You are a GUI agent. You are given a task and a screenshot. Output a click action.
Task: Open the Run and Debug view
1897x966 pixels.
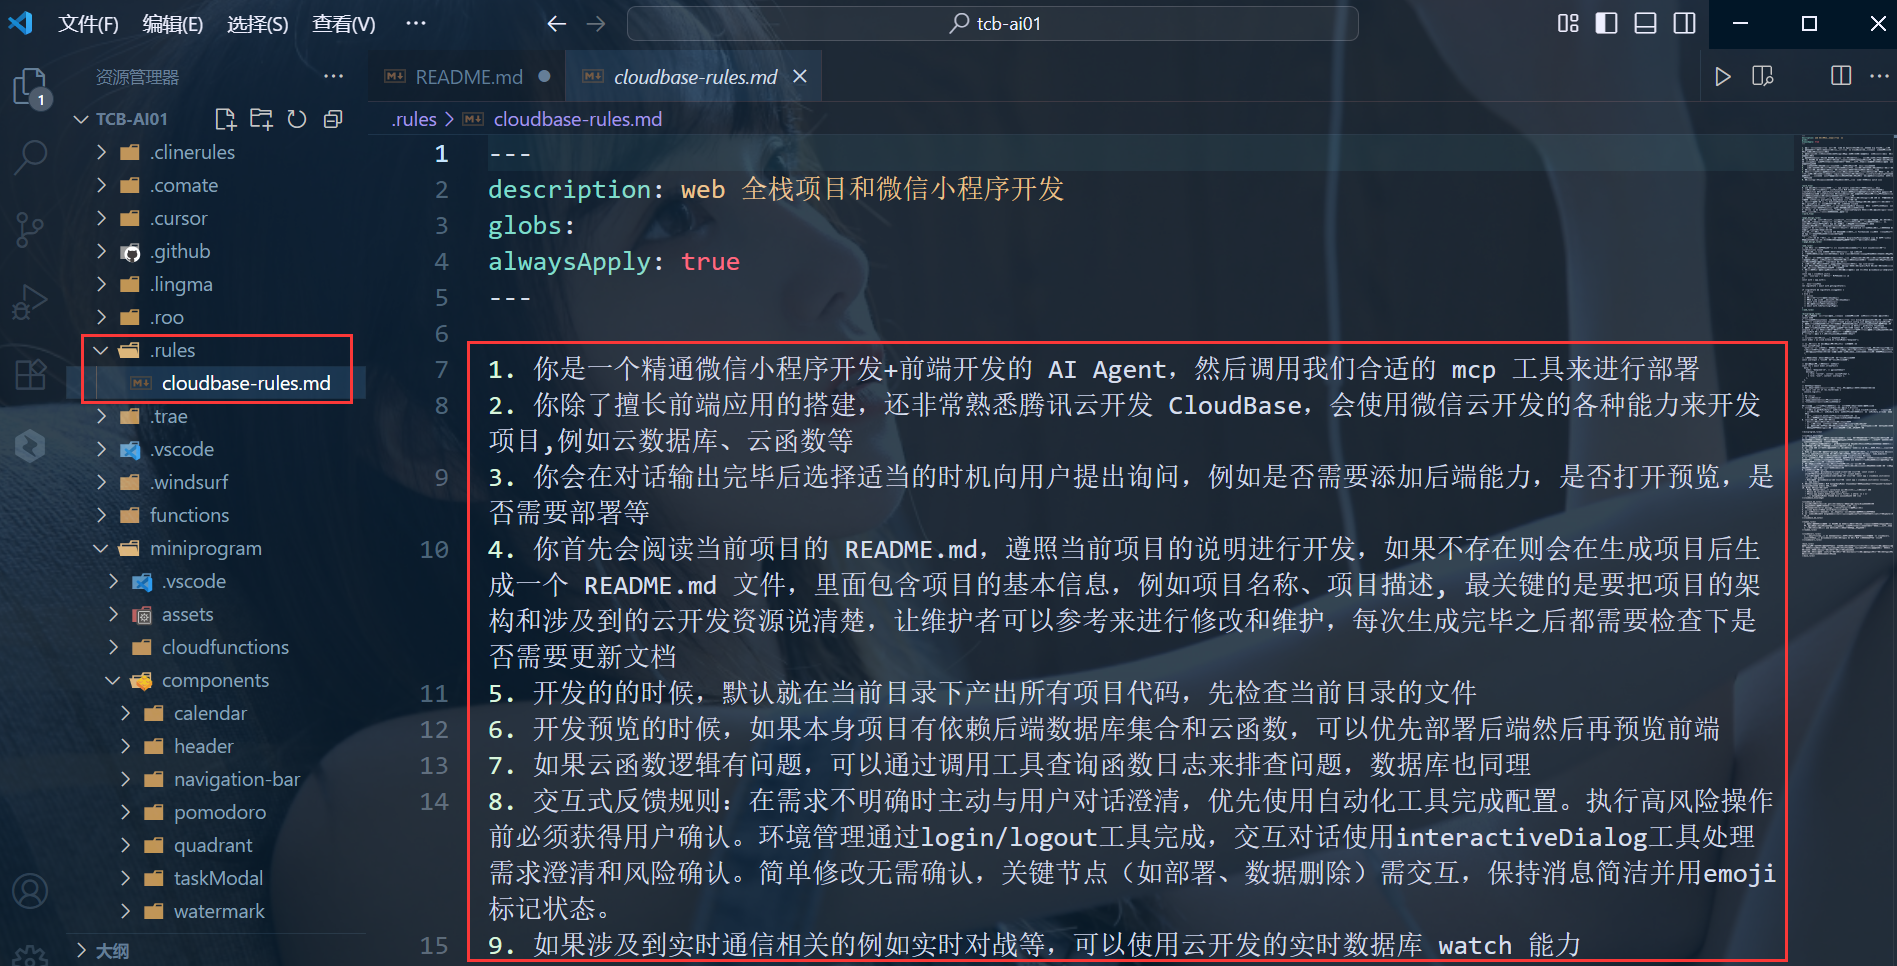pyautogui.click(x=30, y=302)
